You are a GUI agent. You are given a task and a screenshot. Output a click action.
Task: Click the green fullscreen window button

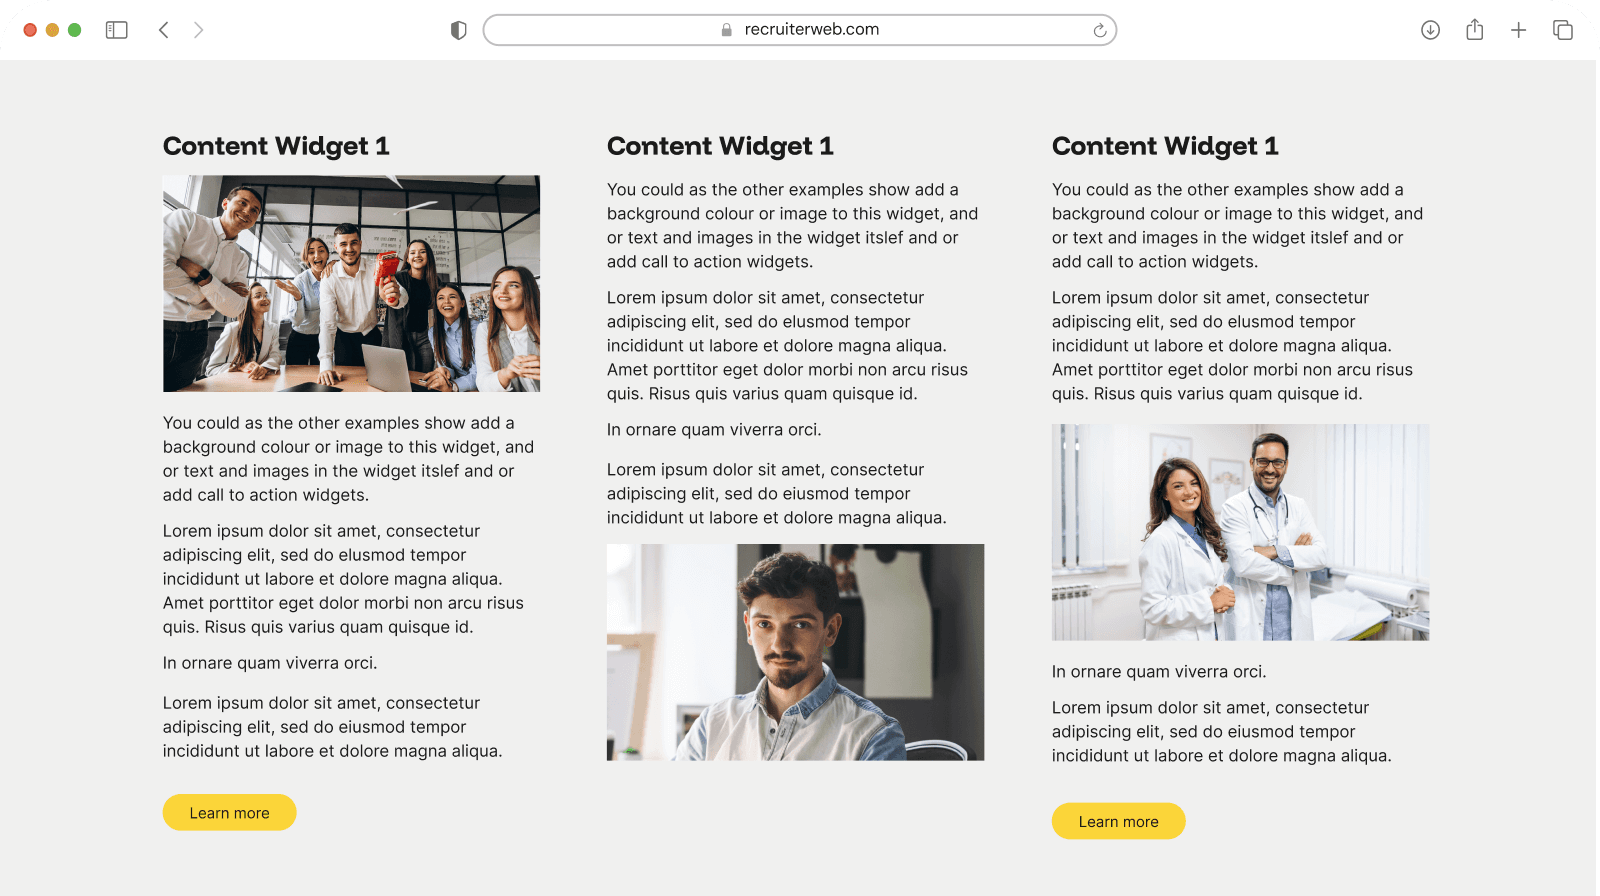pos(74,30)
